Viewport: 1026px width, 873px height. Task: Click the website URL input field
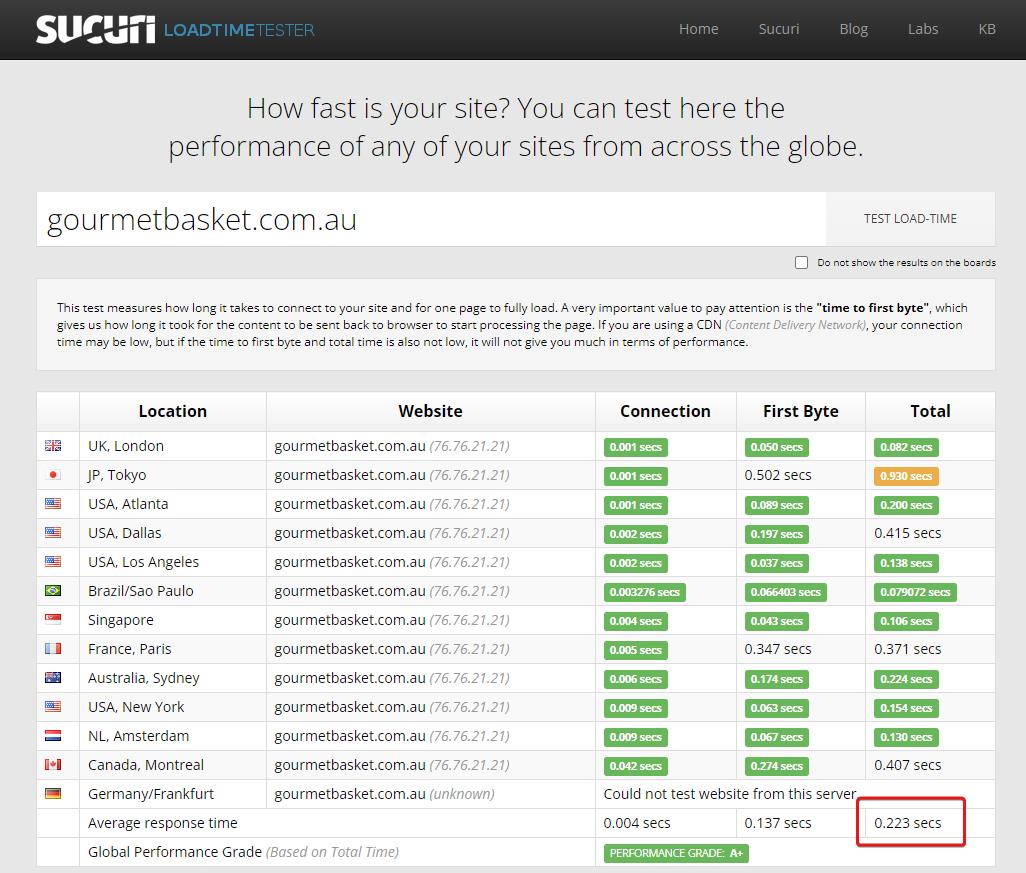click(x=430, y=219)
